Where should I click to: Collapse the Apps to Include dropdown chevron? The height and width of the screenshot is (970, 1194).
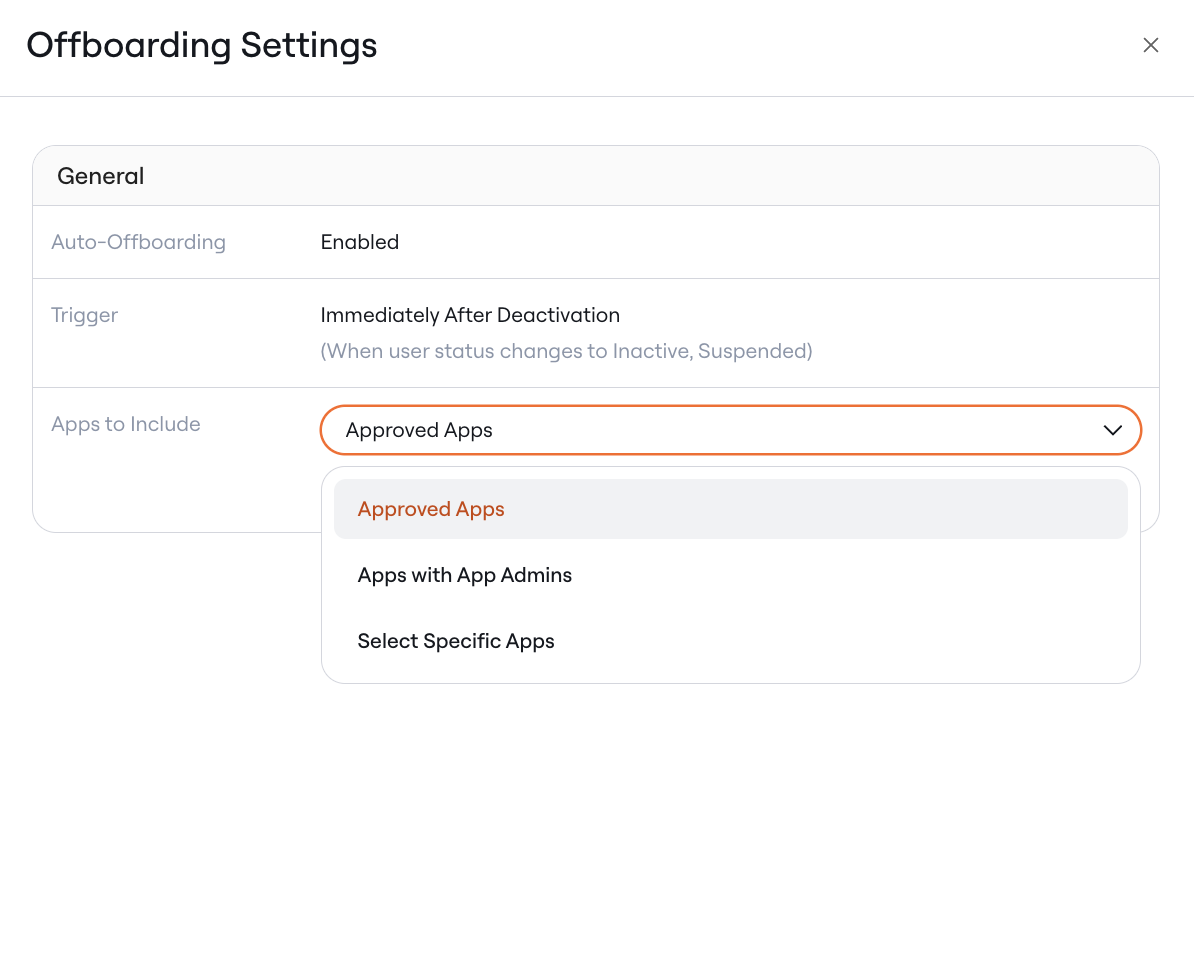click(x=1113, y=430)
